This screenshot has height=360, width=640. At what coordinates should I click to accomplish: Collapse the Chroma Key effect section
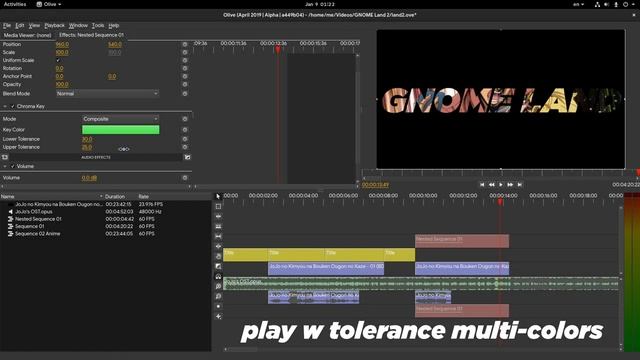(x=5, y=107)
